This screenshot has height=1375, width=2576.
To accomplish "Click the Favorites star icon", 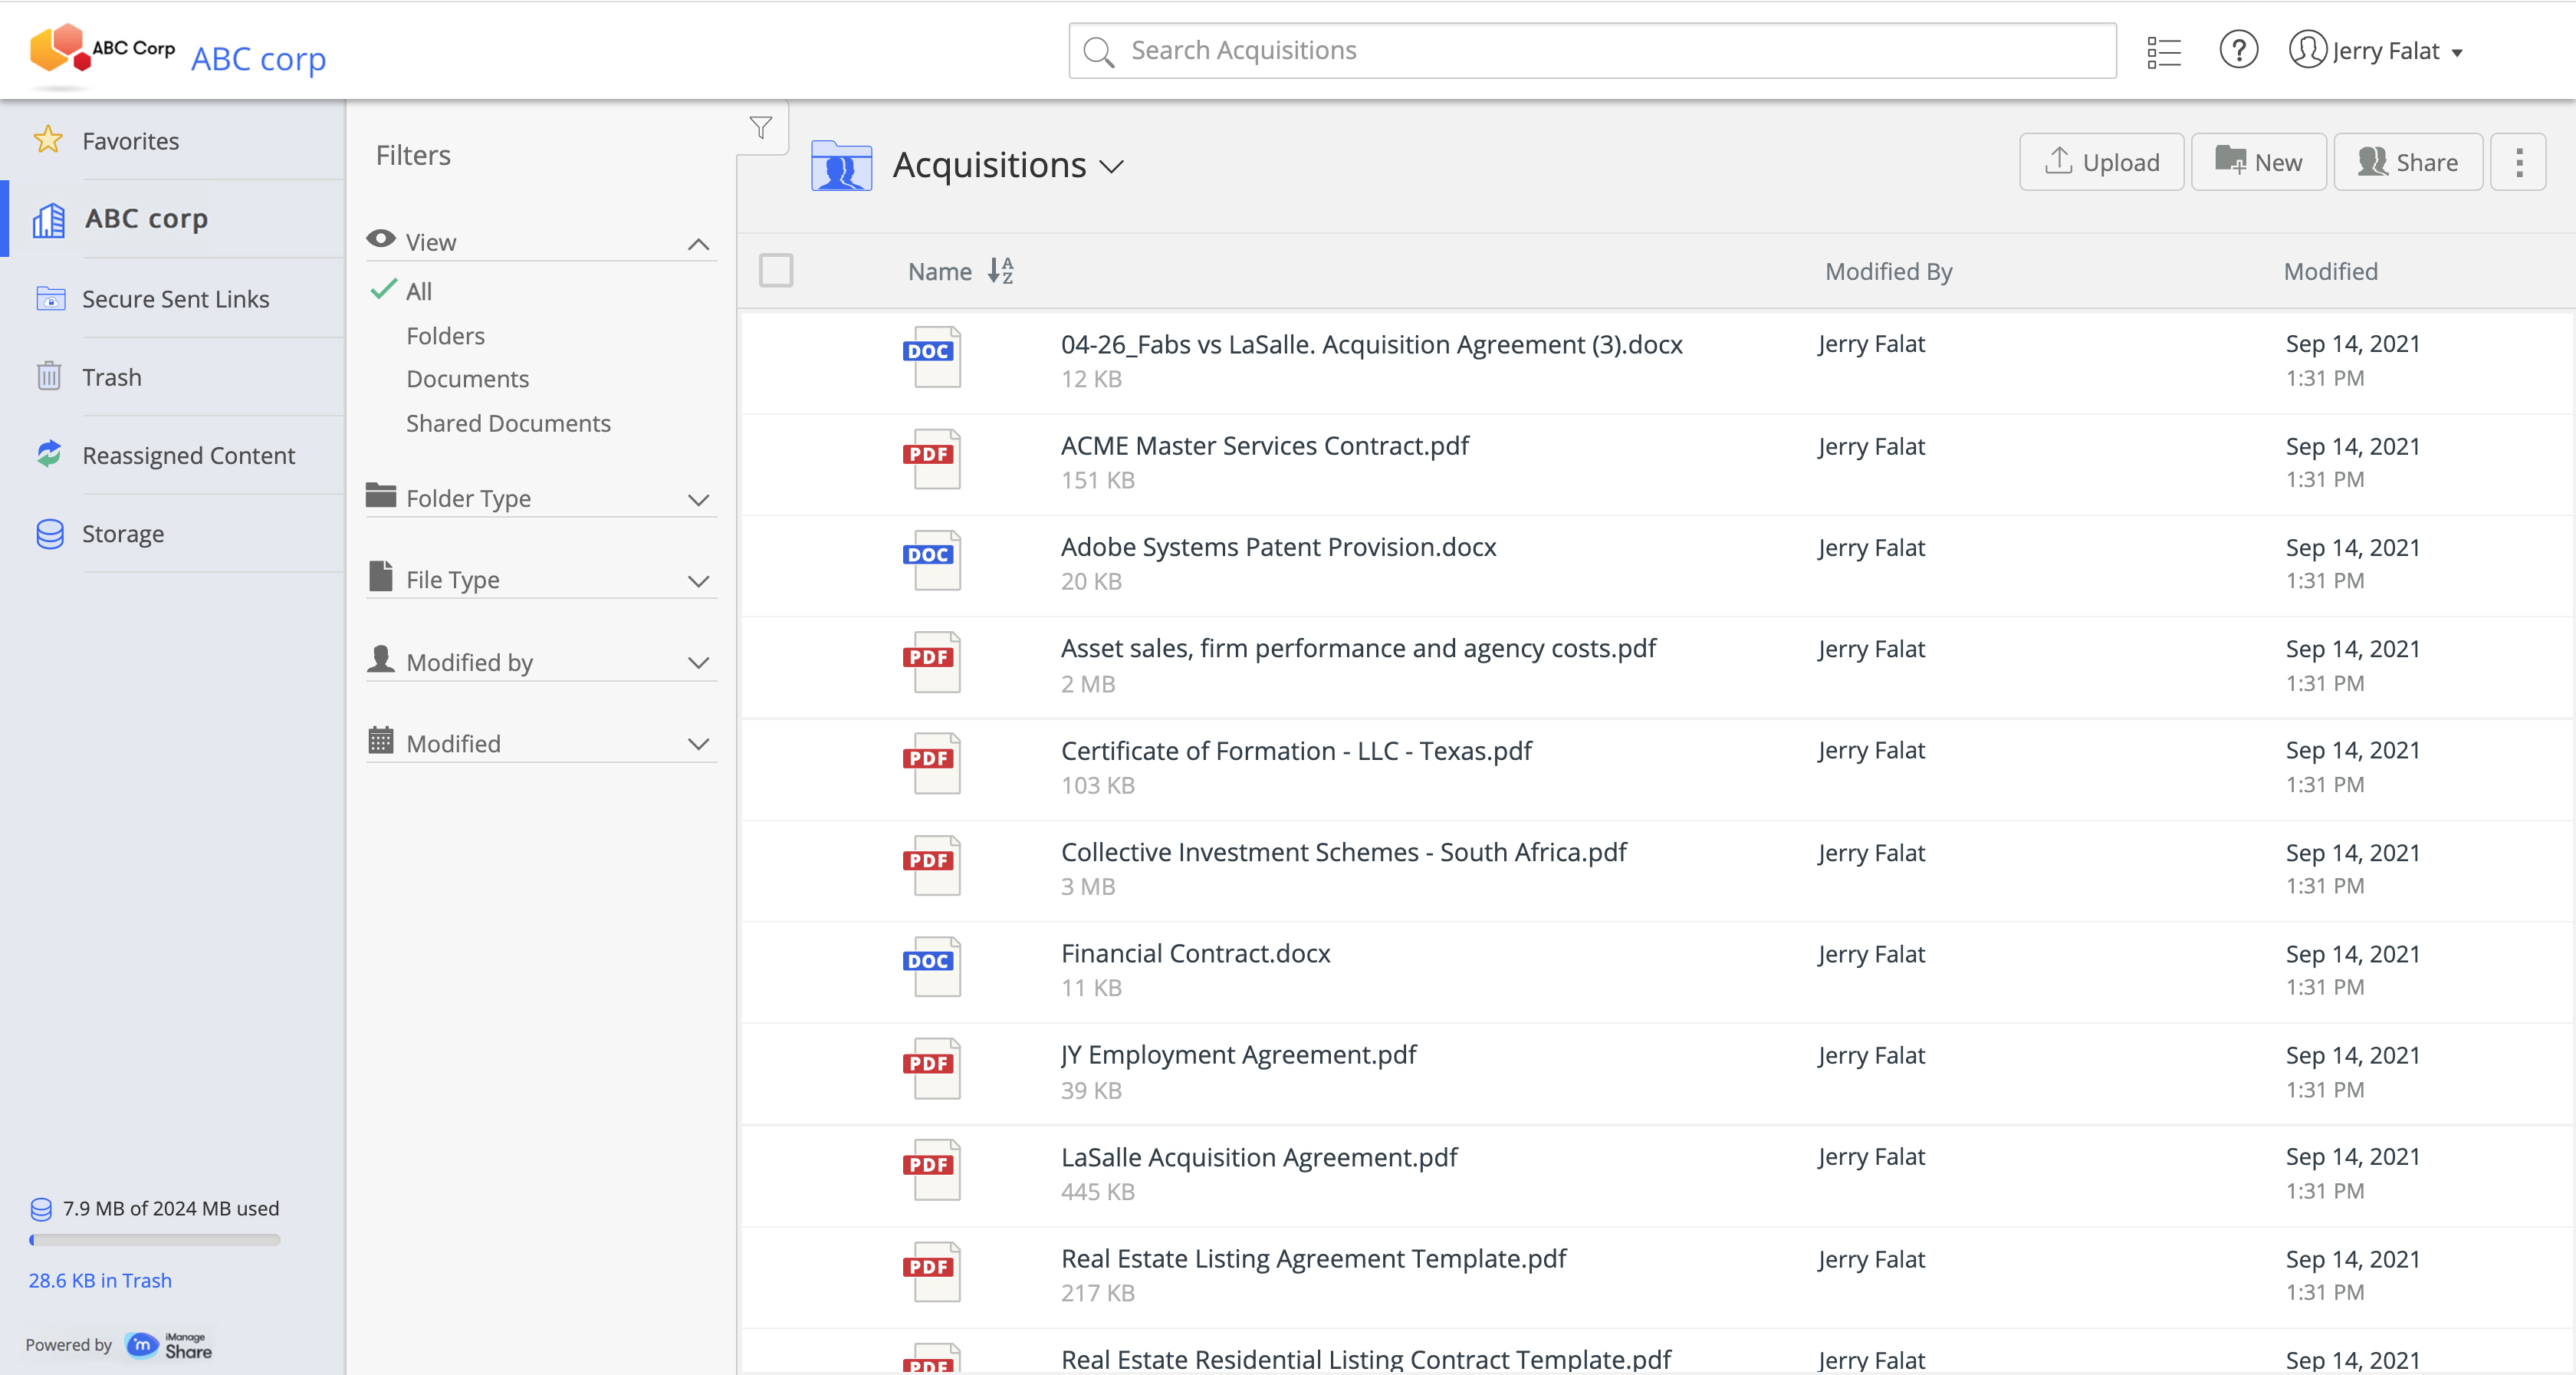I will point(48,140).
